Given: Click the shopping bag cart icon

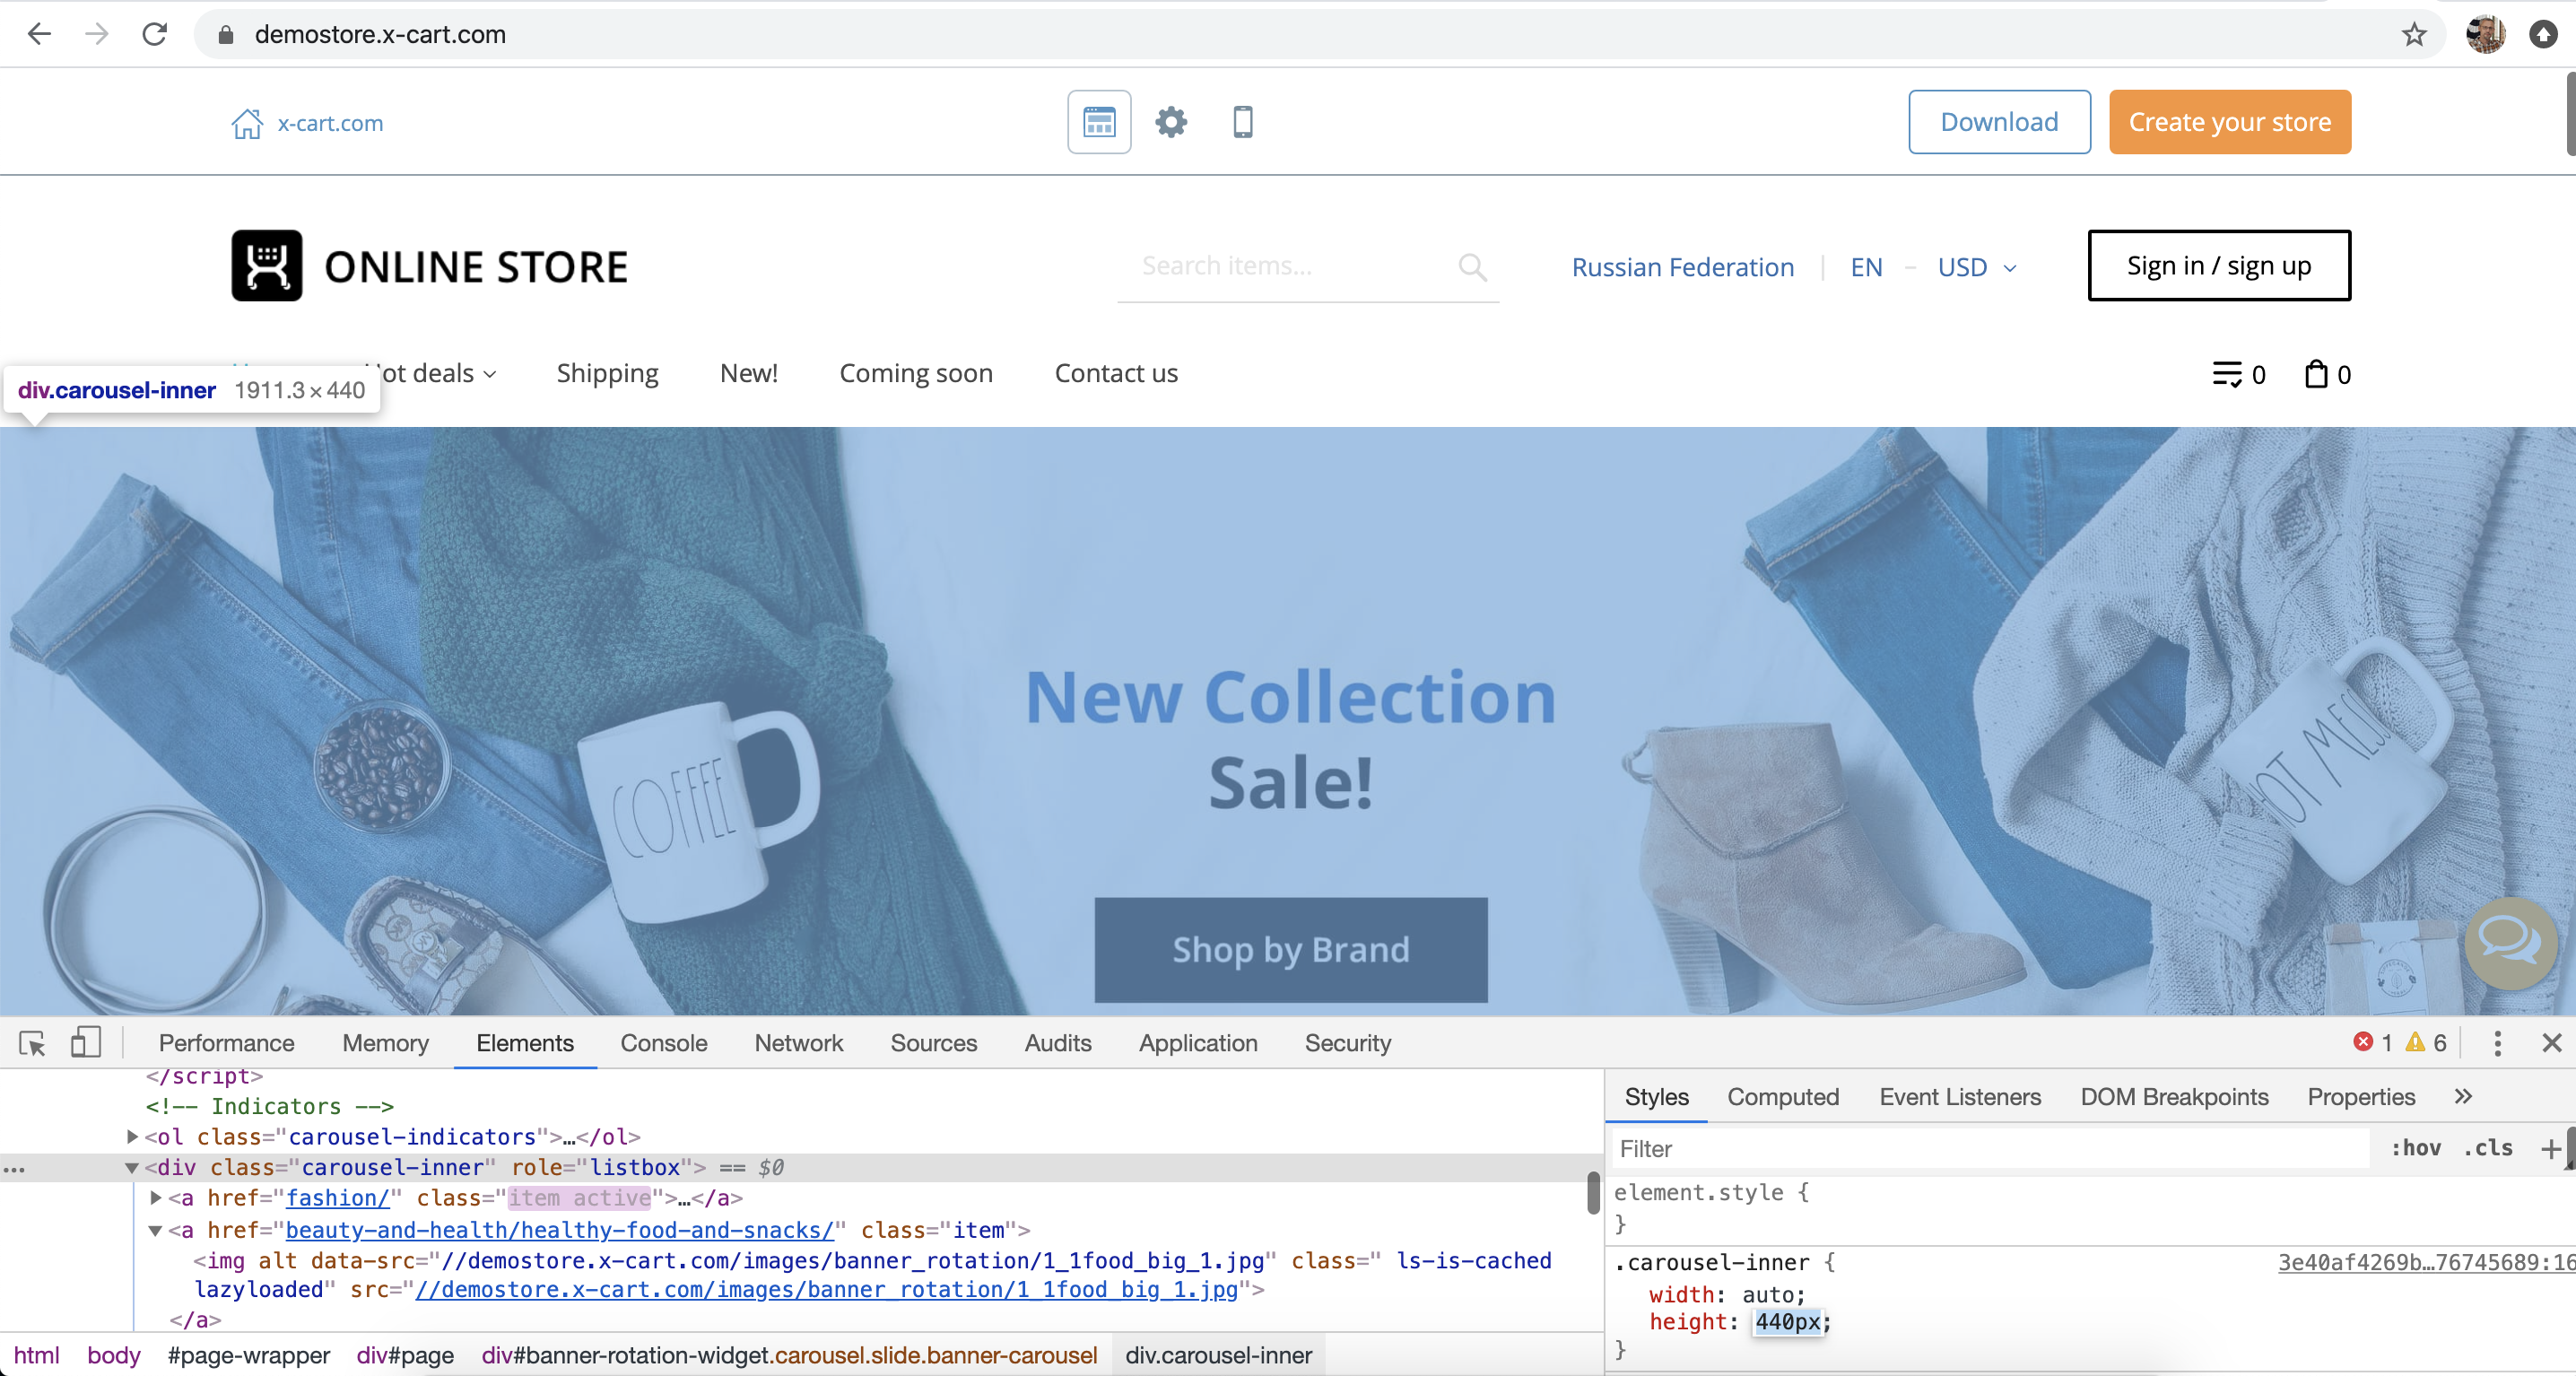Looking at the screenshot, I should coord(2316,374).
